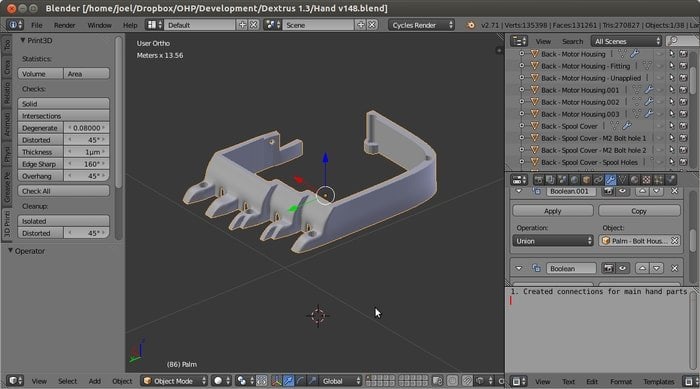The height and width of the screenshot is (389, 700).
Task: Open the Modifiers properties tab wrench icon
Action: (x=610, y=180)
